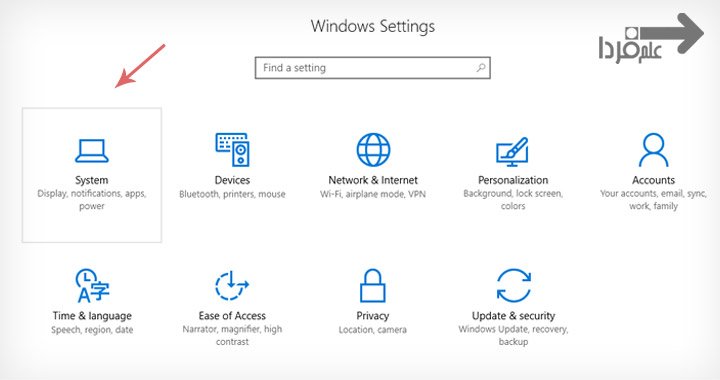Click the Ease of Access label
The height and width of the screenshot is (380, 720).
[x=232, y=316]
